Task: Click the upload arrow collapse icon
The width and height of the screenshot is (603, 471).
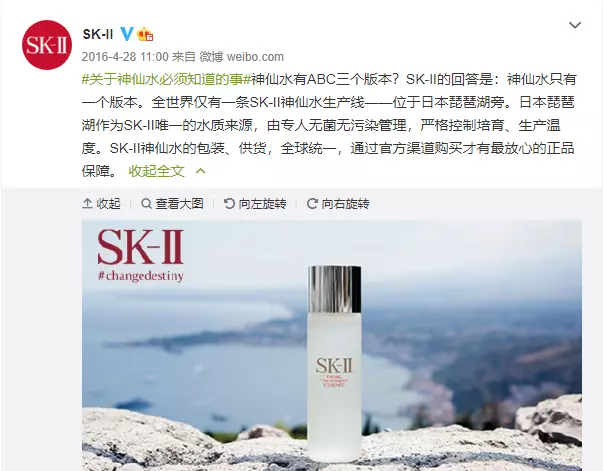Action: [x=87, y=203]
